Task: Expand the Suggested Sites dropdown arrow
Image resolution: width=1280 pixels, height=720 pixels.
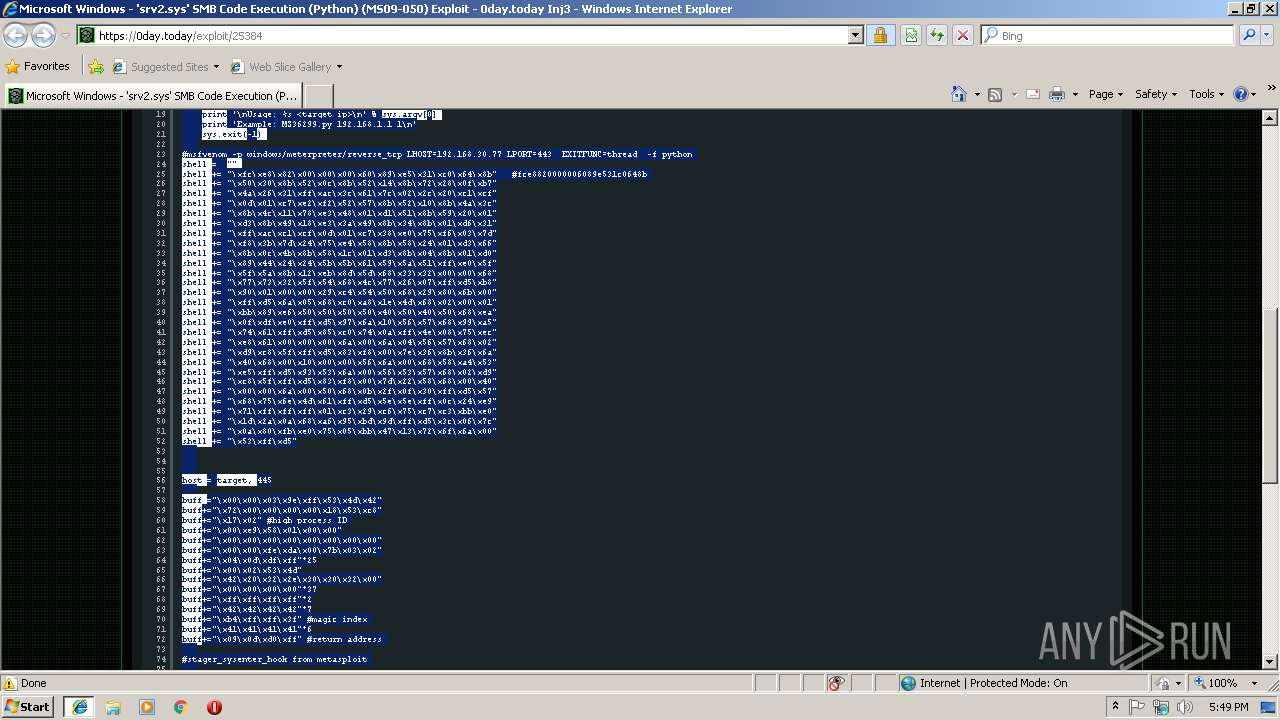Action: (216, 67)
